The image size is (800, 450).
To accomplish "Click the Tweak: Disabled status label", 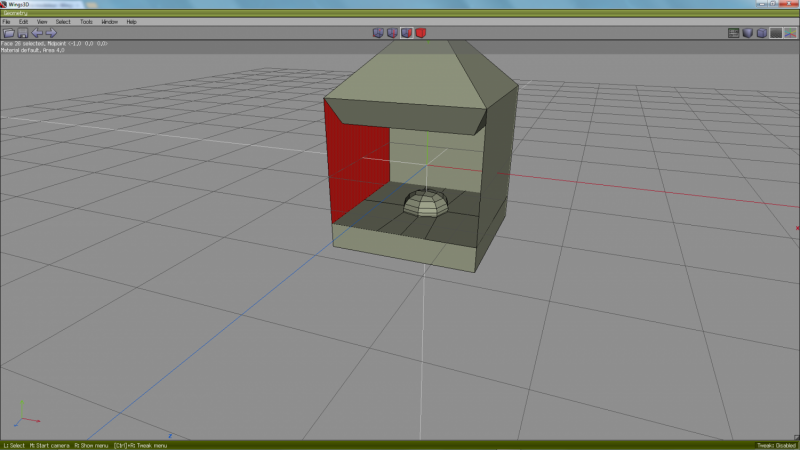I will pyautogui.click(x=775, y=445).
